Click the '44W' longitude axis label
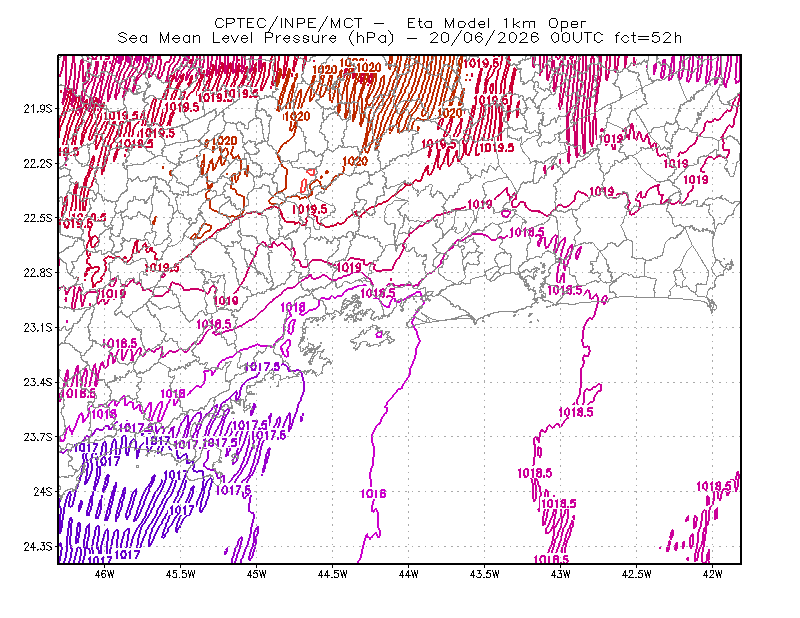Viewport: 800px width, 618px height. pyautogui.click(x=409, y=574)
